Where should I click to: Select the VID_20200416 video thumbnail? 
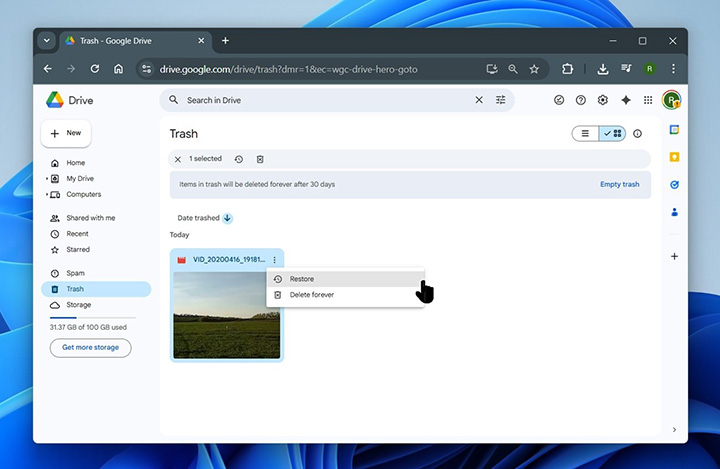[x=227, y=315]
